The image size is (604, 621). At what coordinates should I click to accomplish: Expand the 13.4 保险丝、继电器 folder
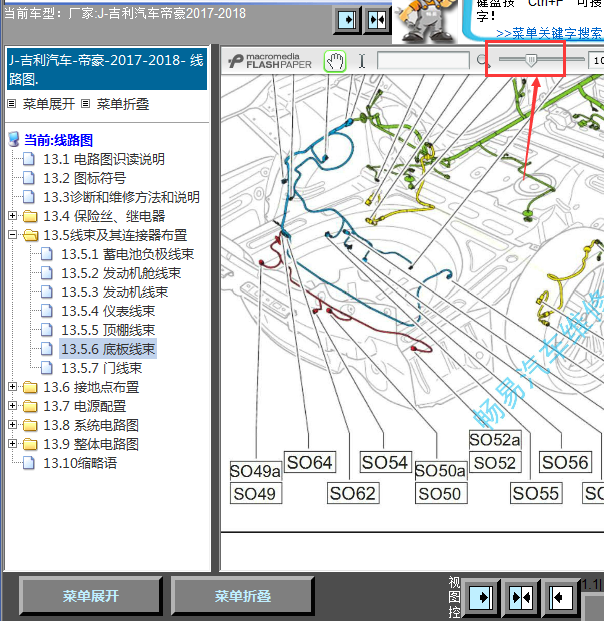(12, 216)
